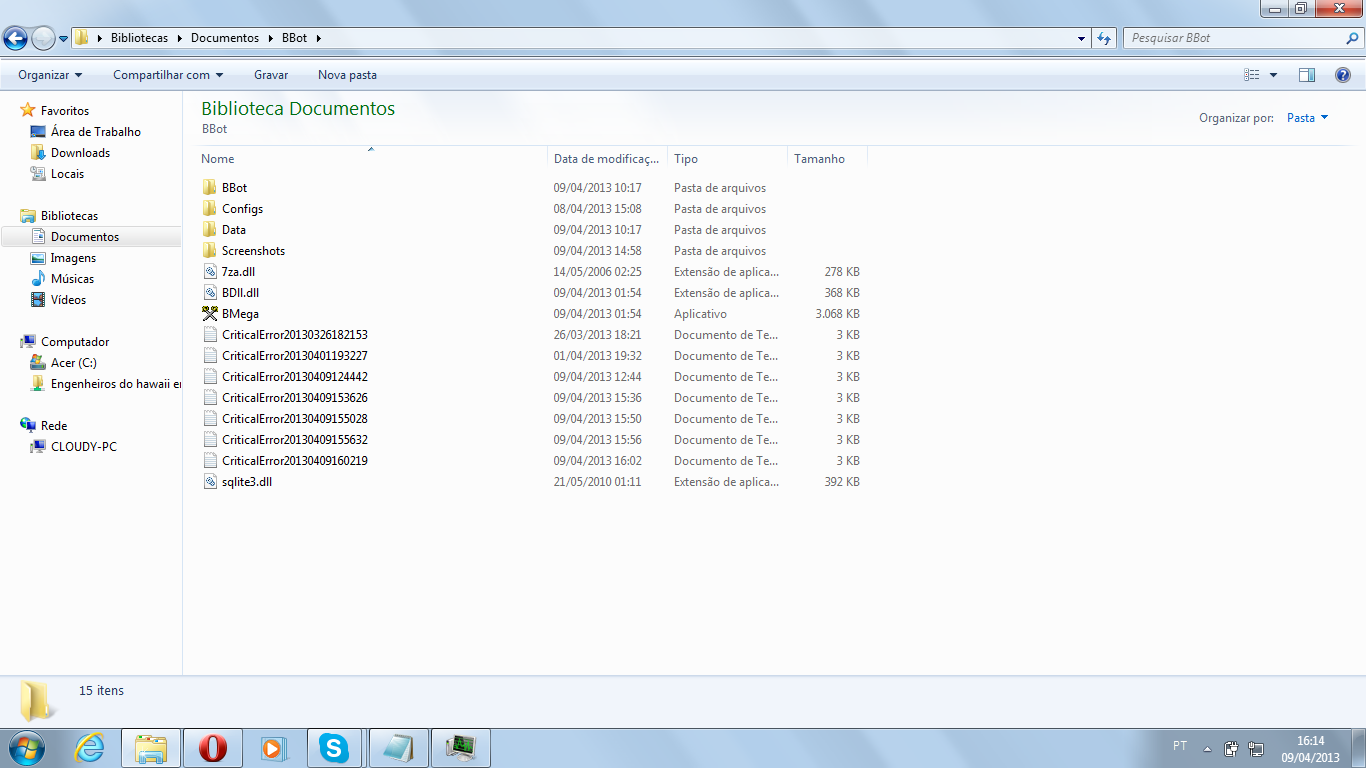This screenshot has height=768, width=1366.
Task: Click the Nova pasta button
Action: 347,75
